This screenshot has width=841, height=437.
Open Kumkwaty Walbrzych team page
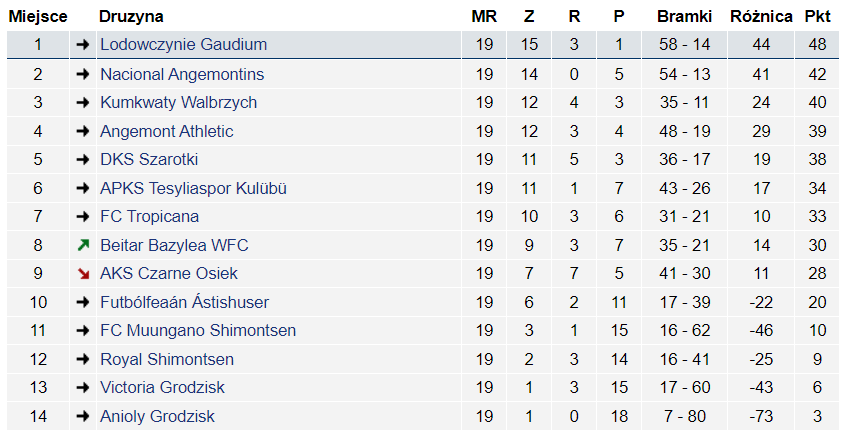[178, 103]
